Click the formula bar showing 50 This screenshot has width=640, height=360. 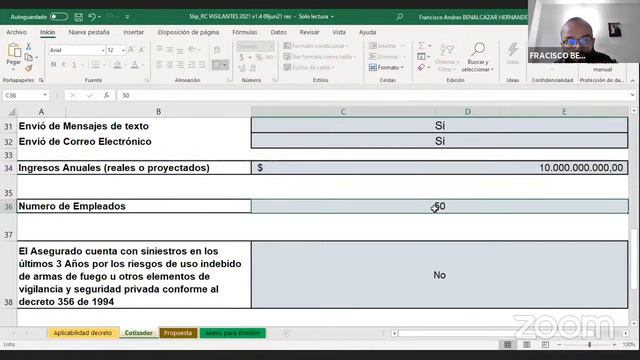(x=373, y=95)
